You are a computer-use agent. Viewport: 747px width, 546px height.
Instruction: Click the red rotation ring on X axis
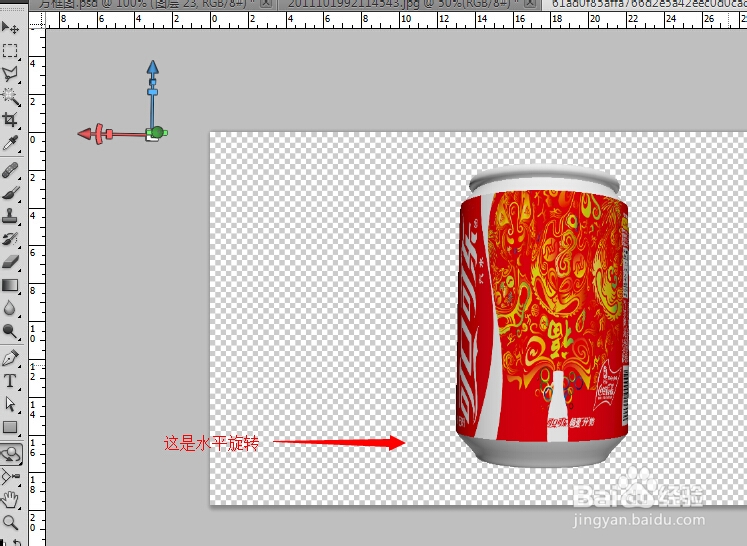[99, 134]
